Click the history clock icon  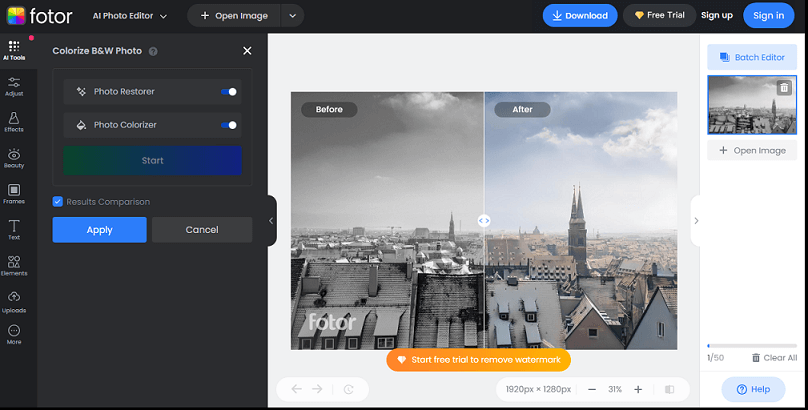pyautogui.click(x=348, y=389)
